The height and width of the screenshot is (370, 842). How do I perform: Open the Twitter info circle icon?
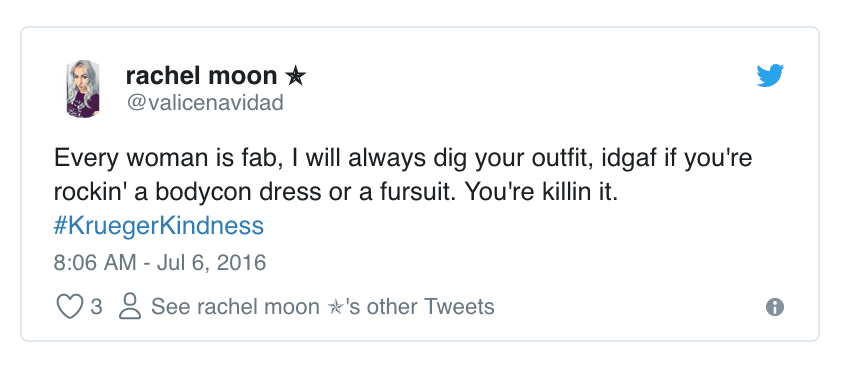coord(774,308)
